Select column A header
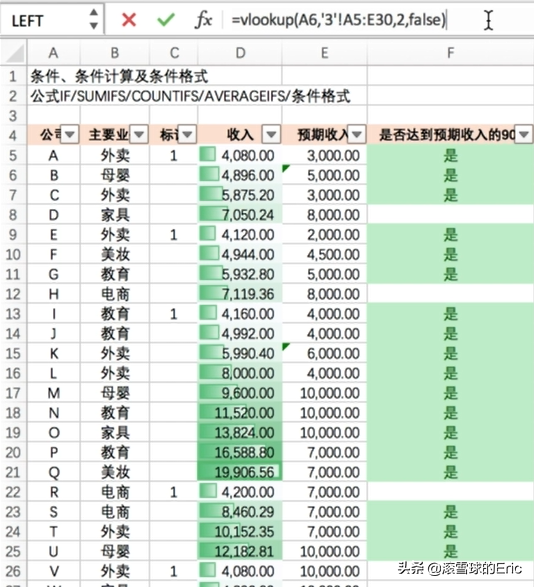This screenshot has width=534, height=587. tap(54, 53)
